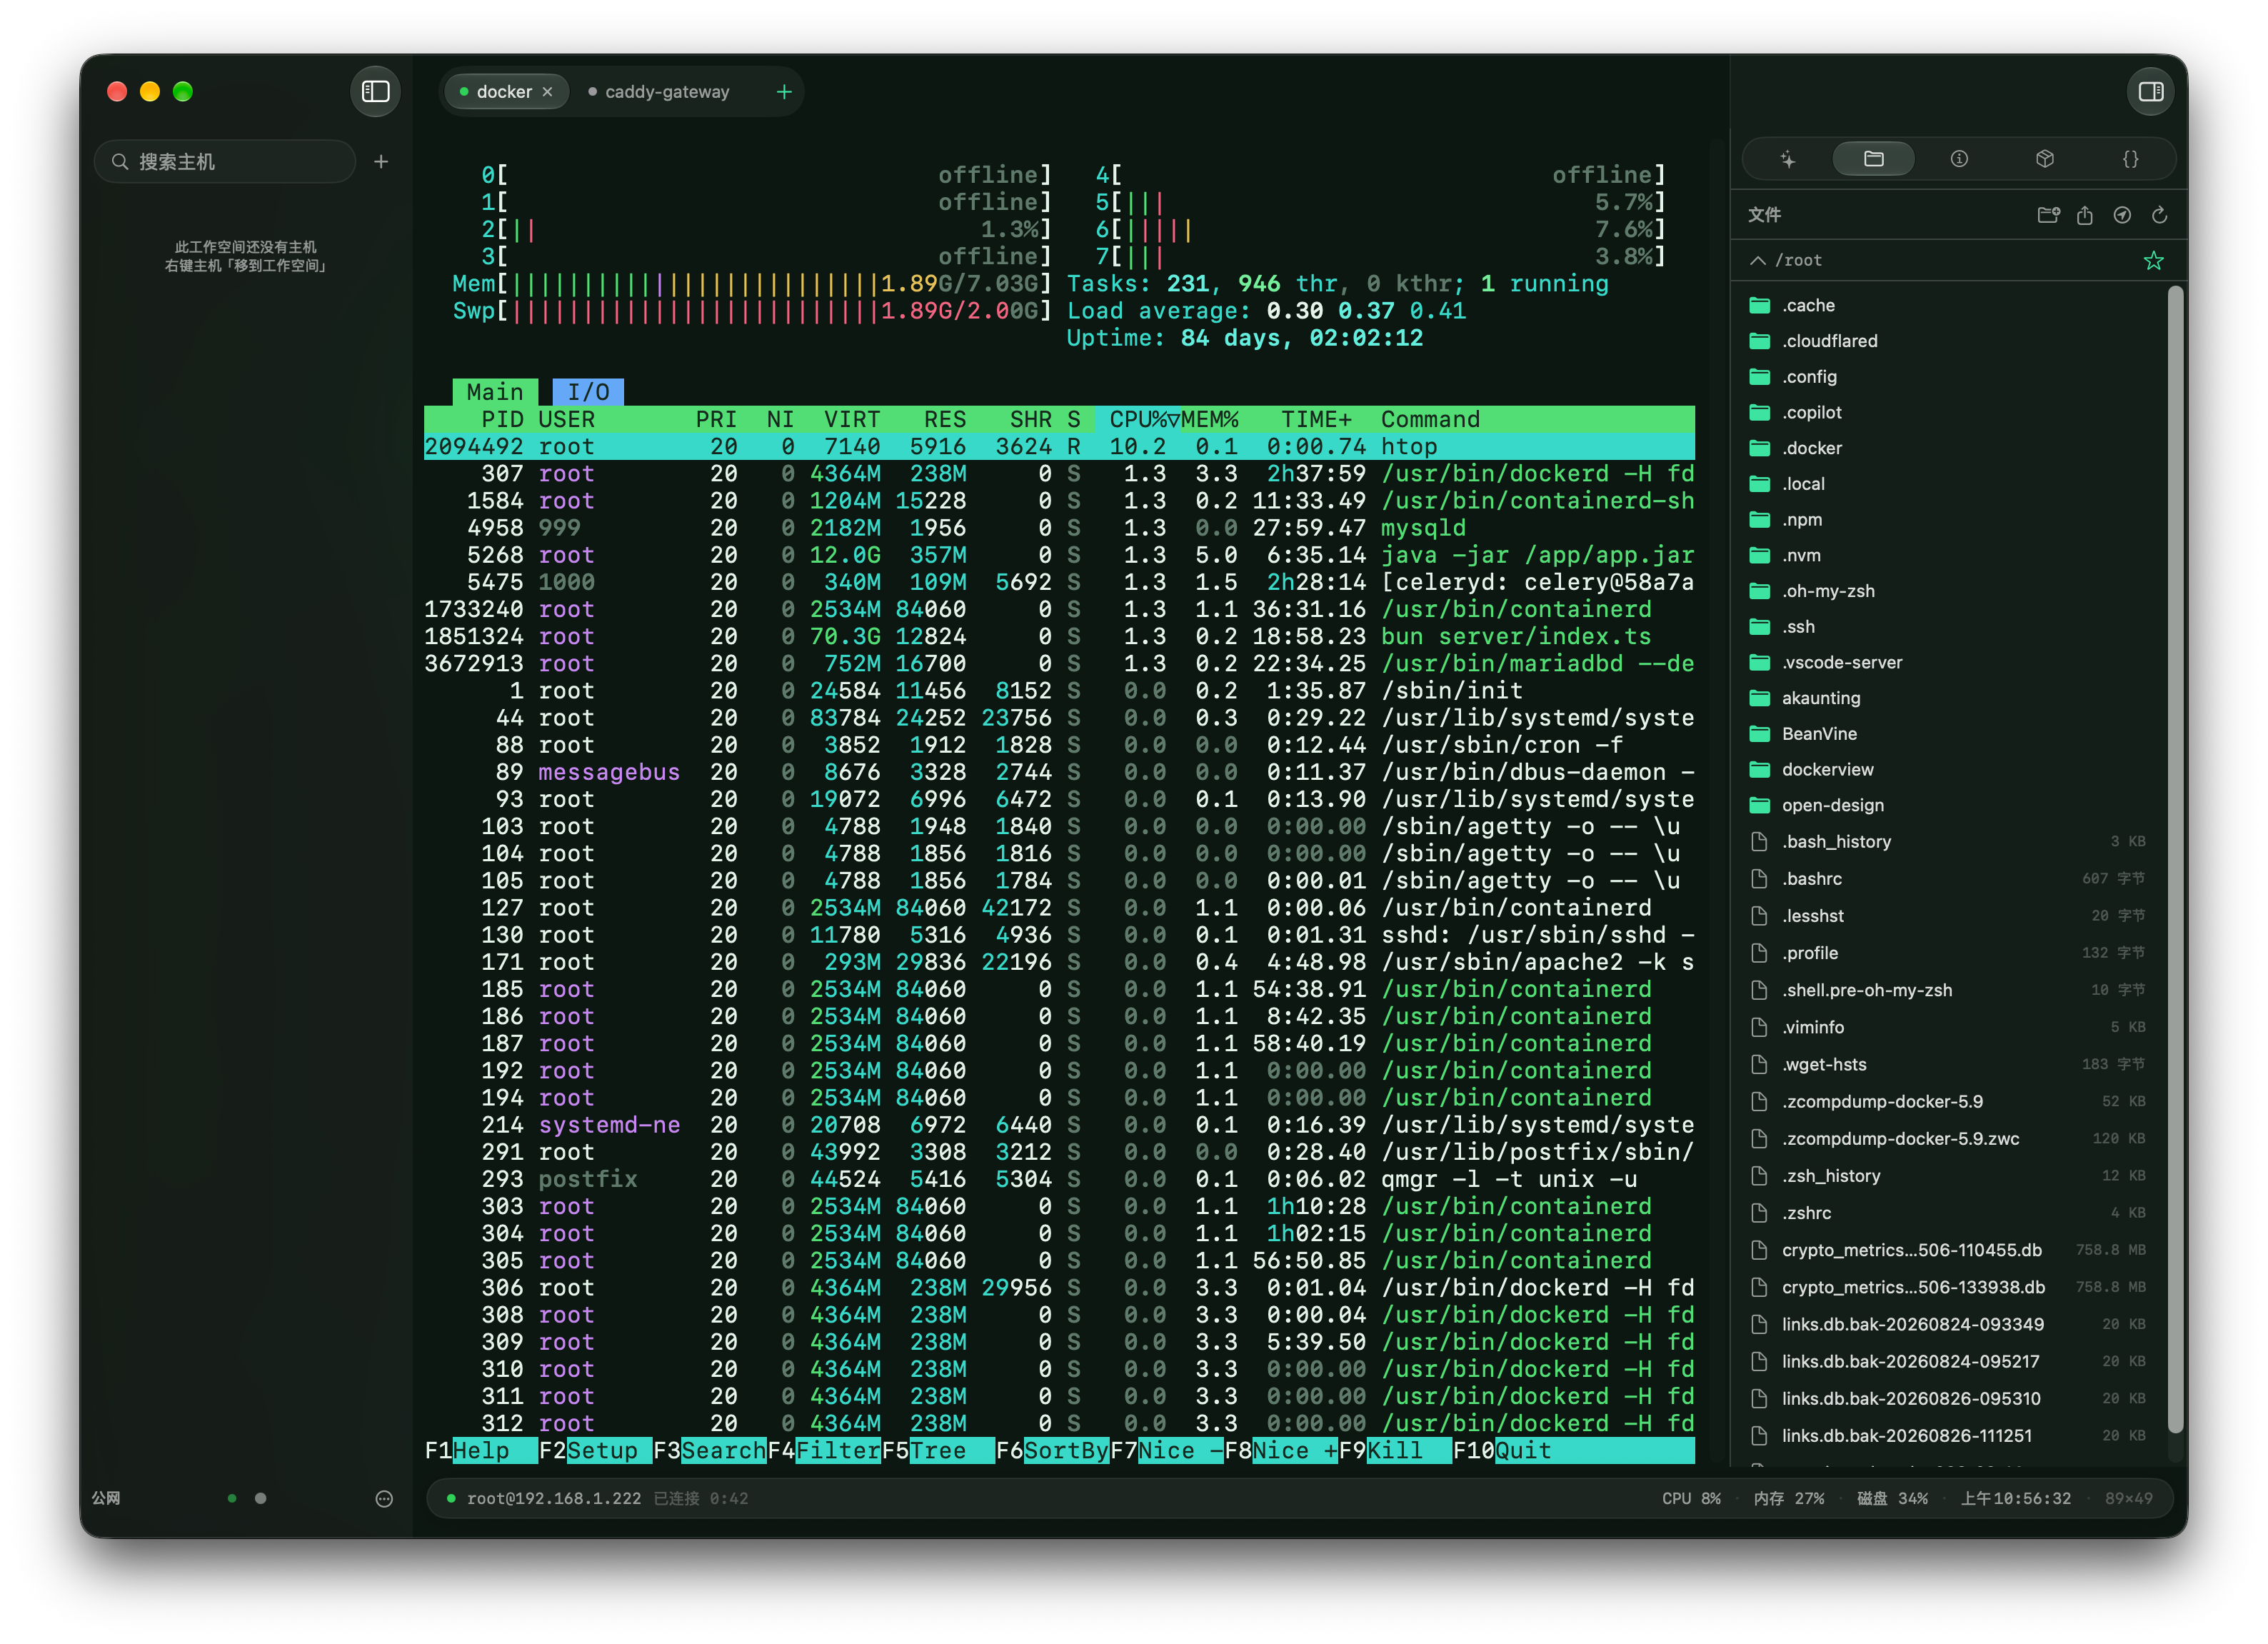The height and width of the screenshot is (1644, 2268).
Task: Collapse the /root path chevron
Action: [x=1757, y=260]
